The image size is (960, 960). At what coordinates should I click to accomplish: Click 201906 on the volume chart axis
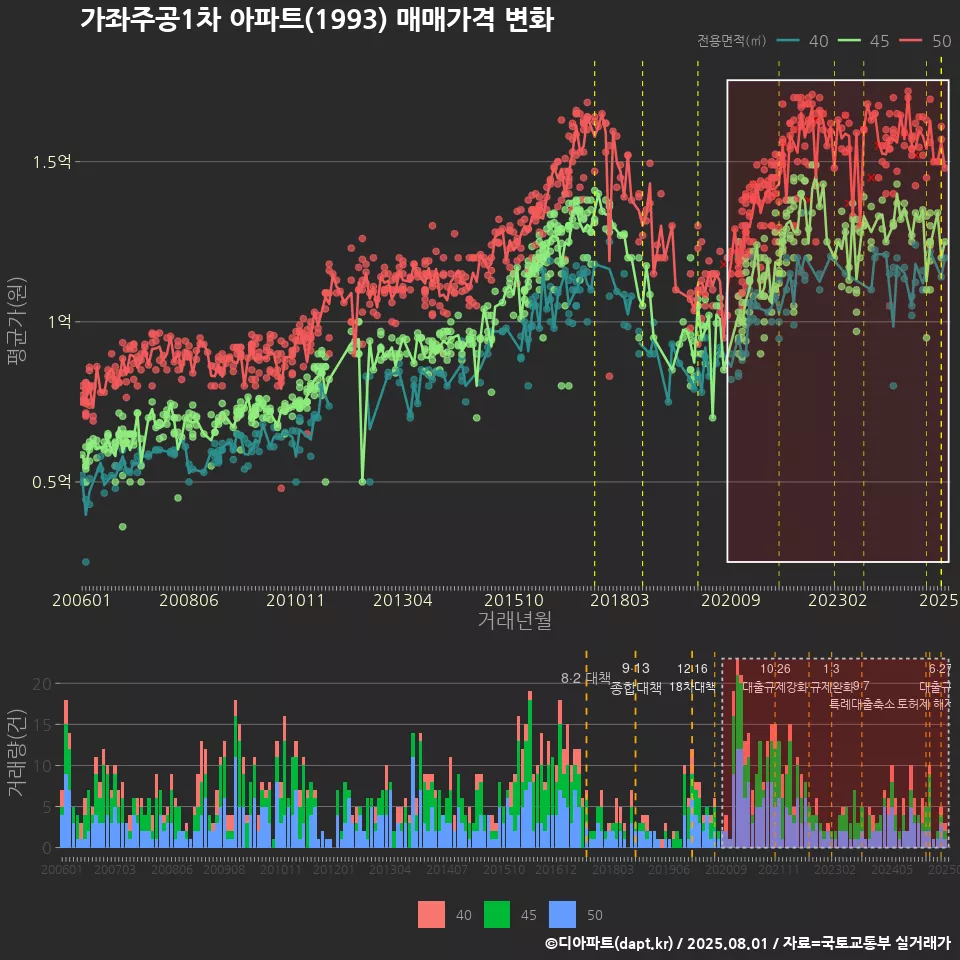pyautogui.click(x=669, y=869)
